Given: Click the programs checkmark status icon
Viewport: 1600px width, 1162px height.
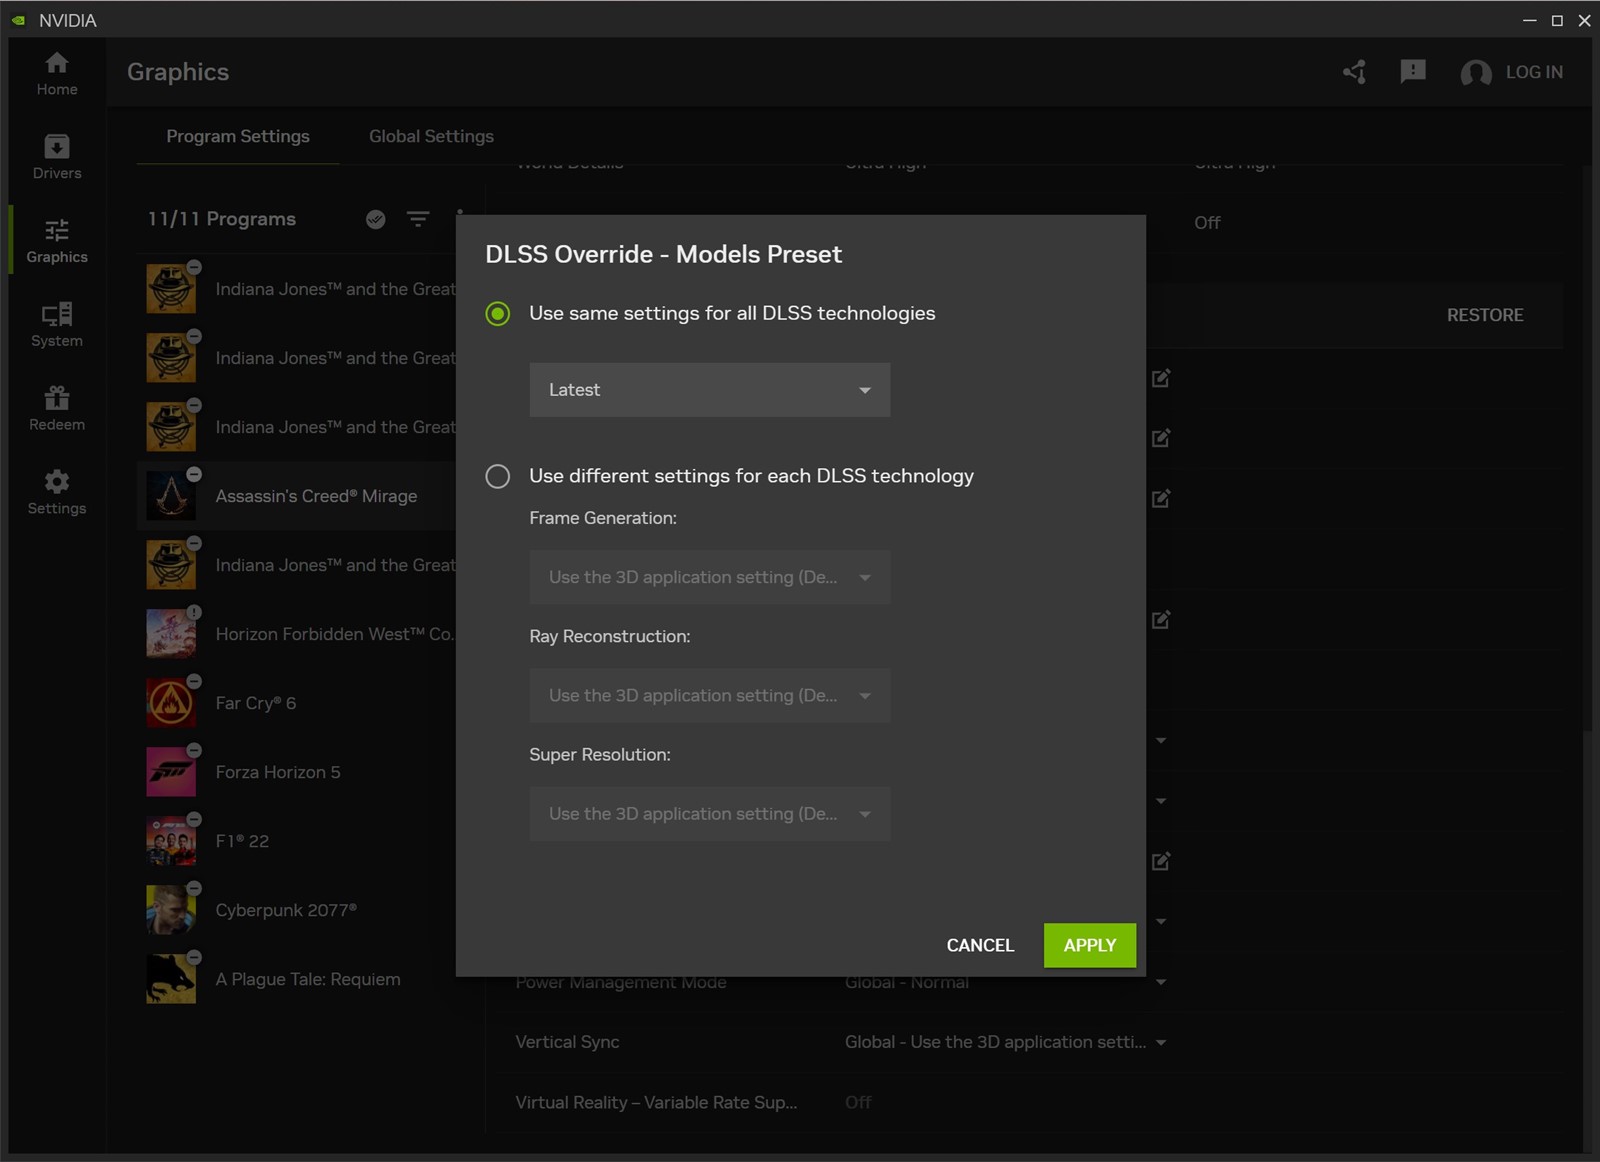Looking at the screenshot, I should tap(376, 219).
